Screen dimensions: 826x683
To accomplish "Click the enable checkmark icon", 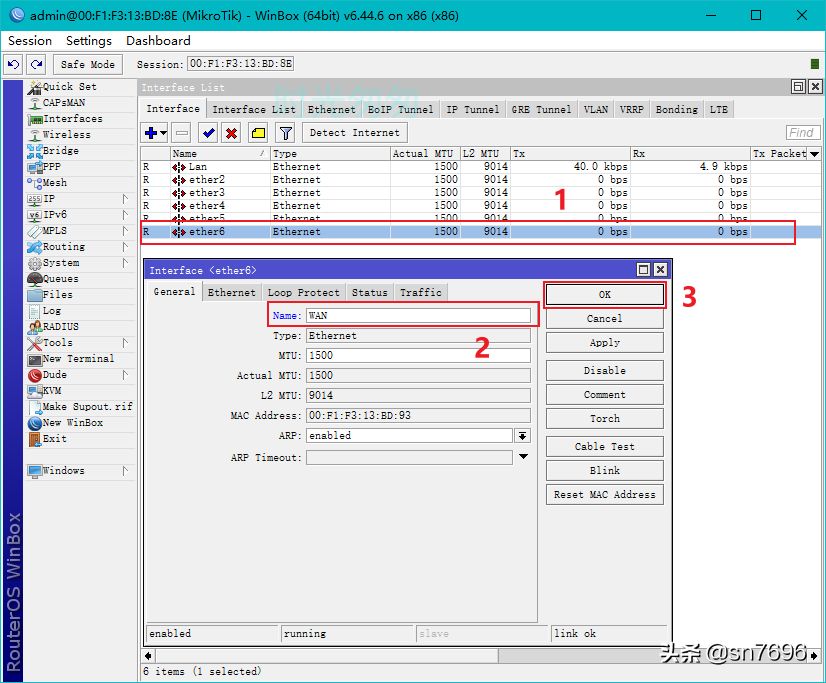I will pos(209,133).
